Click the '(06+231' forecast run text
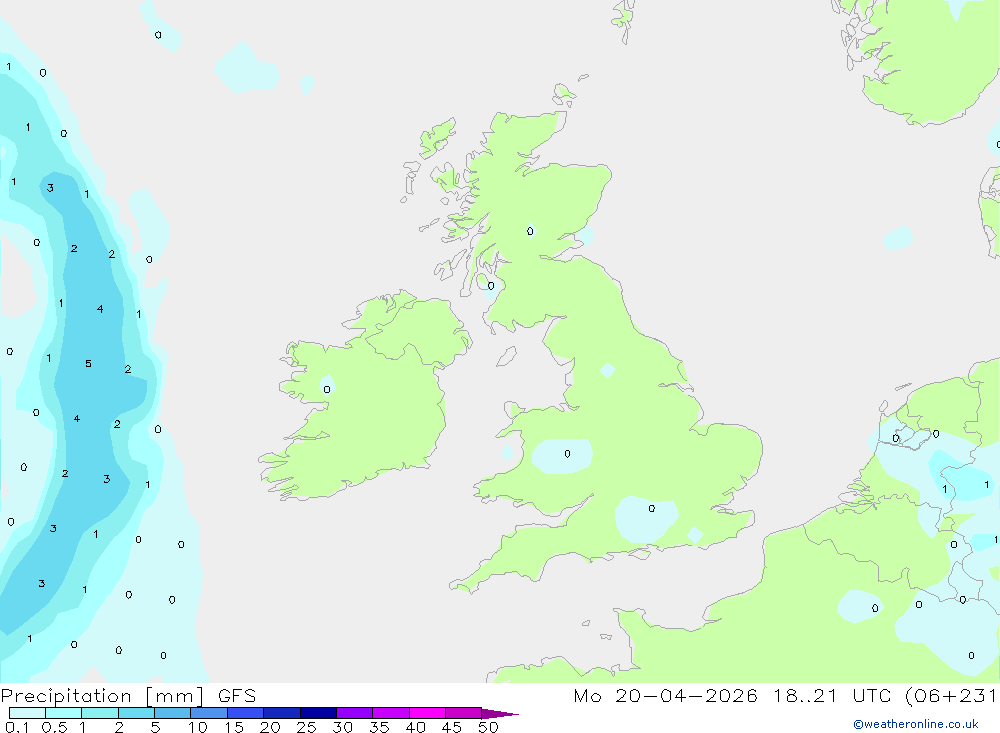Image resolution: width=1000 pixels, height=733 pixels. pyautogui.click(x=952, y=696)
